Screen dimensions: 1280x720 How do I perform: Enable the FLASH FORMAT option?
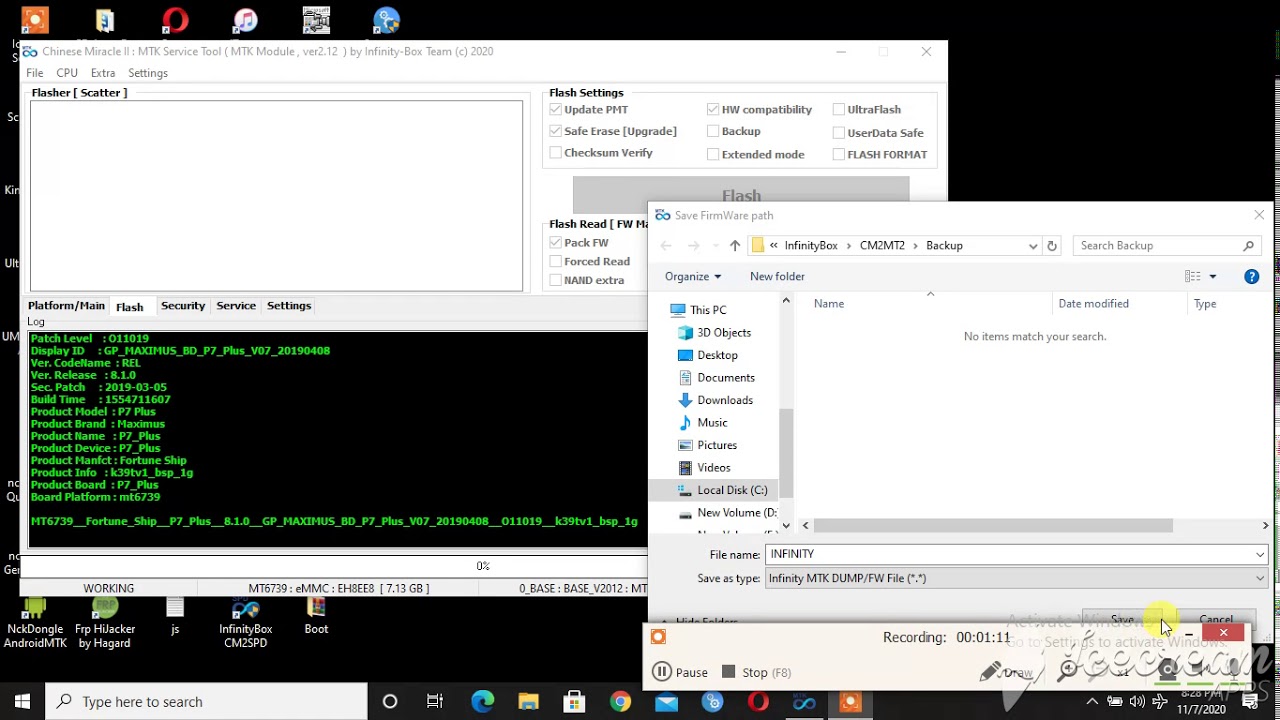pos(839,154)
